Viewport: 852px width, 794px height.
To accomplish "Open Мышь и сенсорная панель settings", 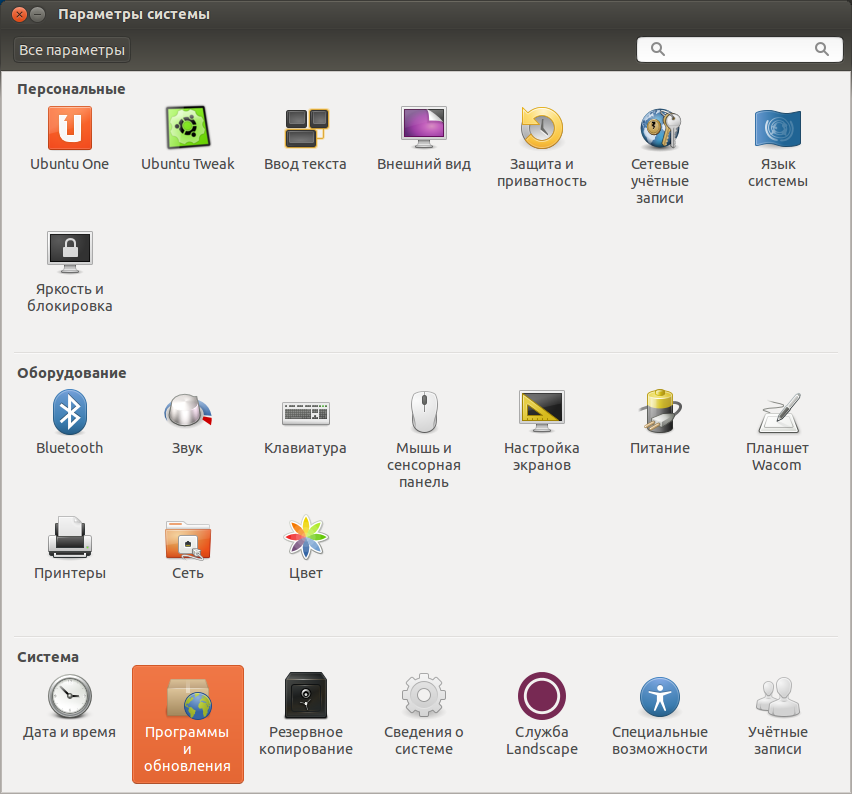I will 424,439.
